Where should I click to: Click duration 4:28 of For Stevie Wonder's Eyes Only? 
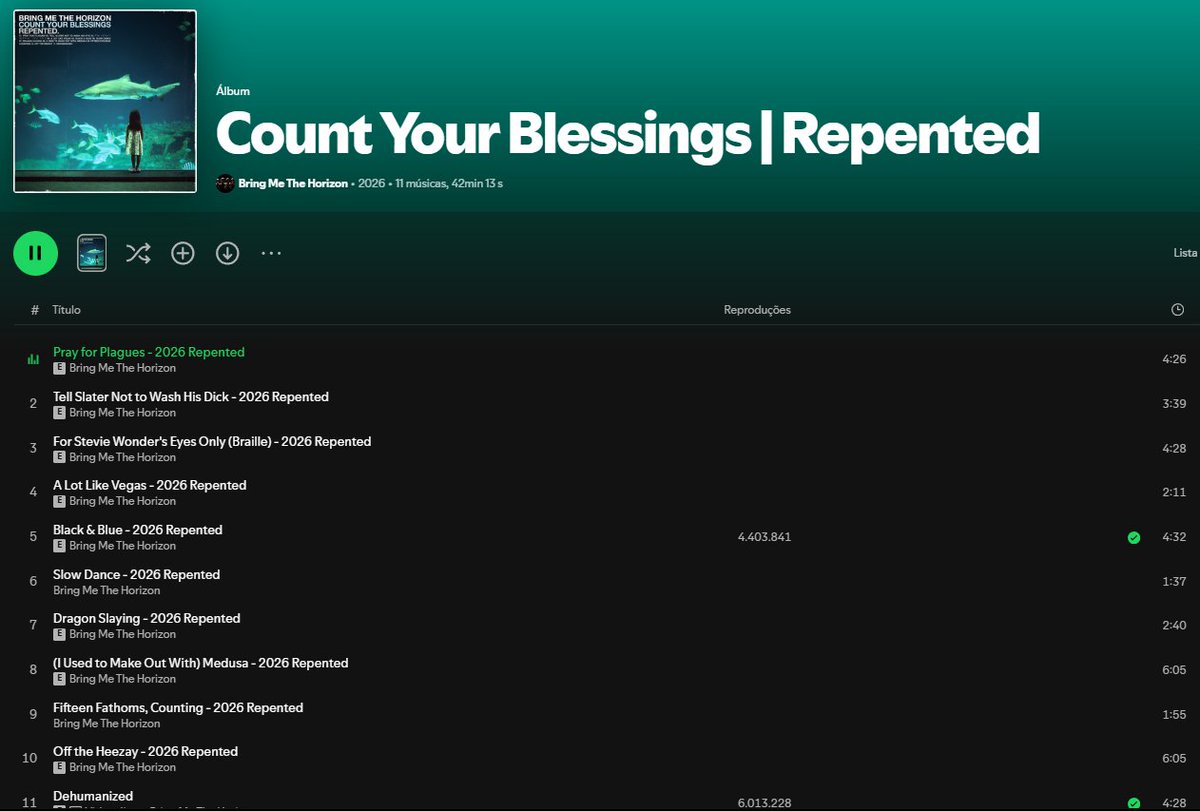1174,448
